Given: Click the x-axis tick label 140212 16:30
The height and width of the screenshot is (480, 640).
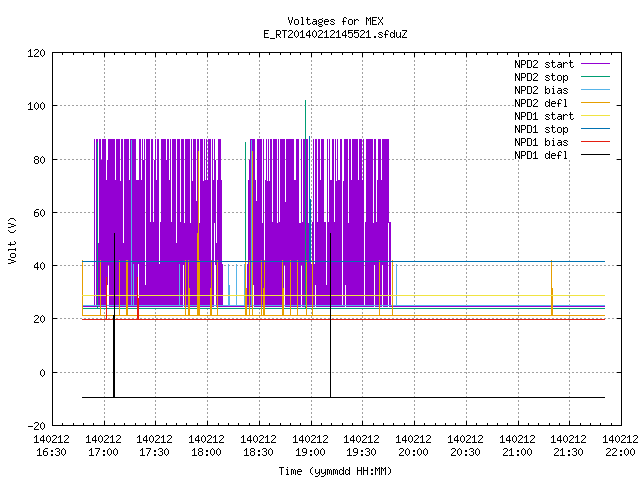Looking at the screenshot, I should click(51, 445).
